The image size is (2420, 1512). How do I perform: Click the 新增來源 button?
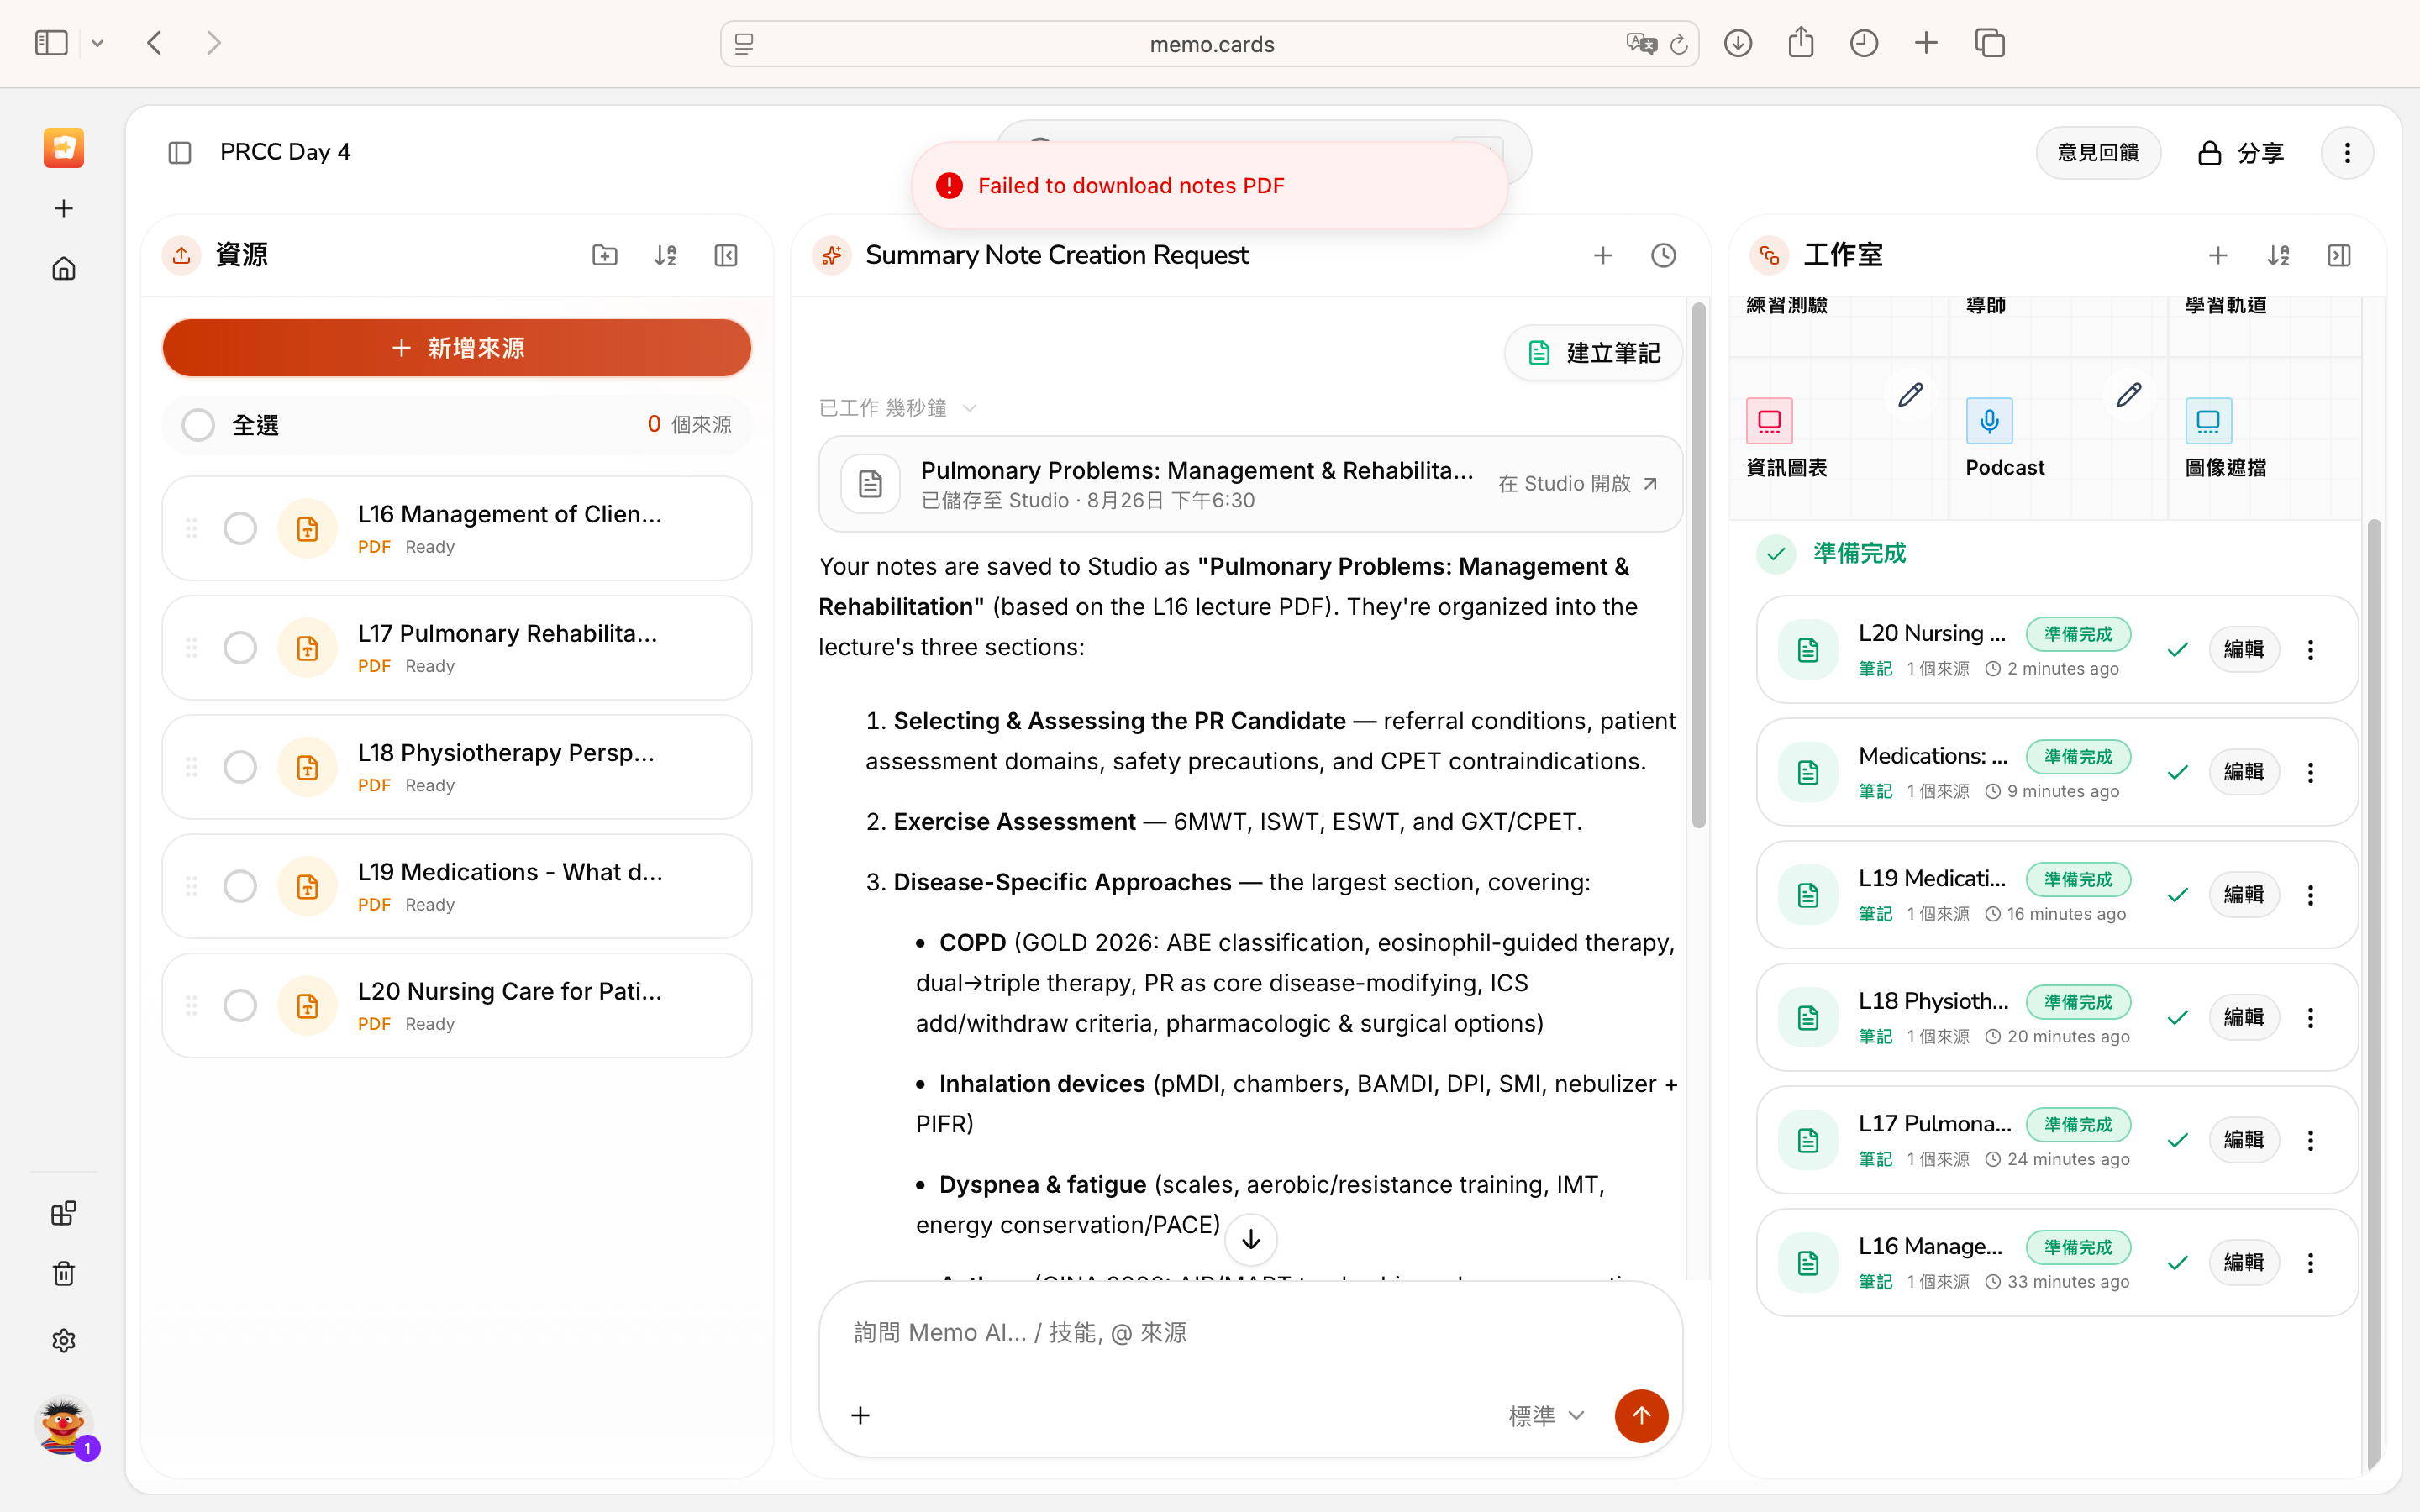(457, 348)
